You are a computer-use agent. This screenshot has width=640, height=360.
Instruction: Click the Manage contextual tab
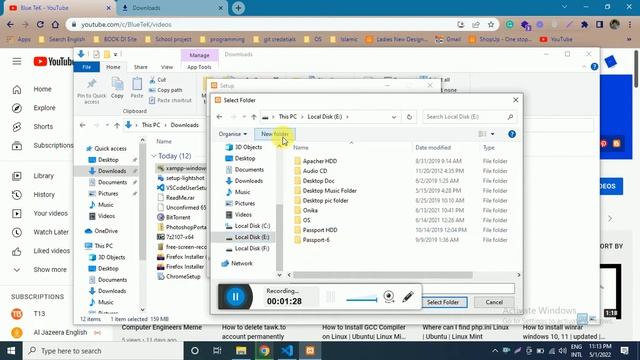pyautogui.click(x=199, y=55)
